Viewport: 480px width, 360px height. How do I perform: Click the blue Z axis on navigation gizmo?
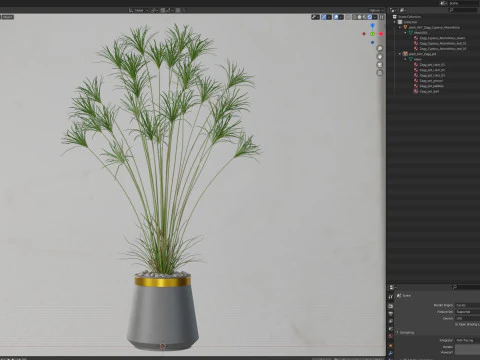point(372,25)
